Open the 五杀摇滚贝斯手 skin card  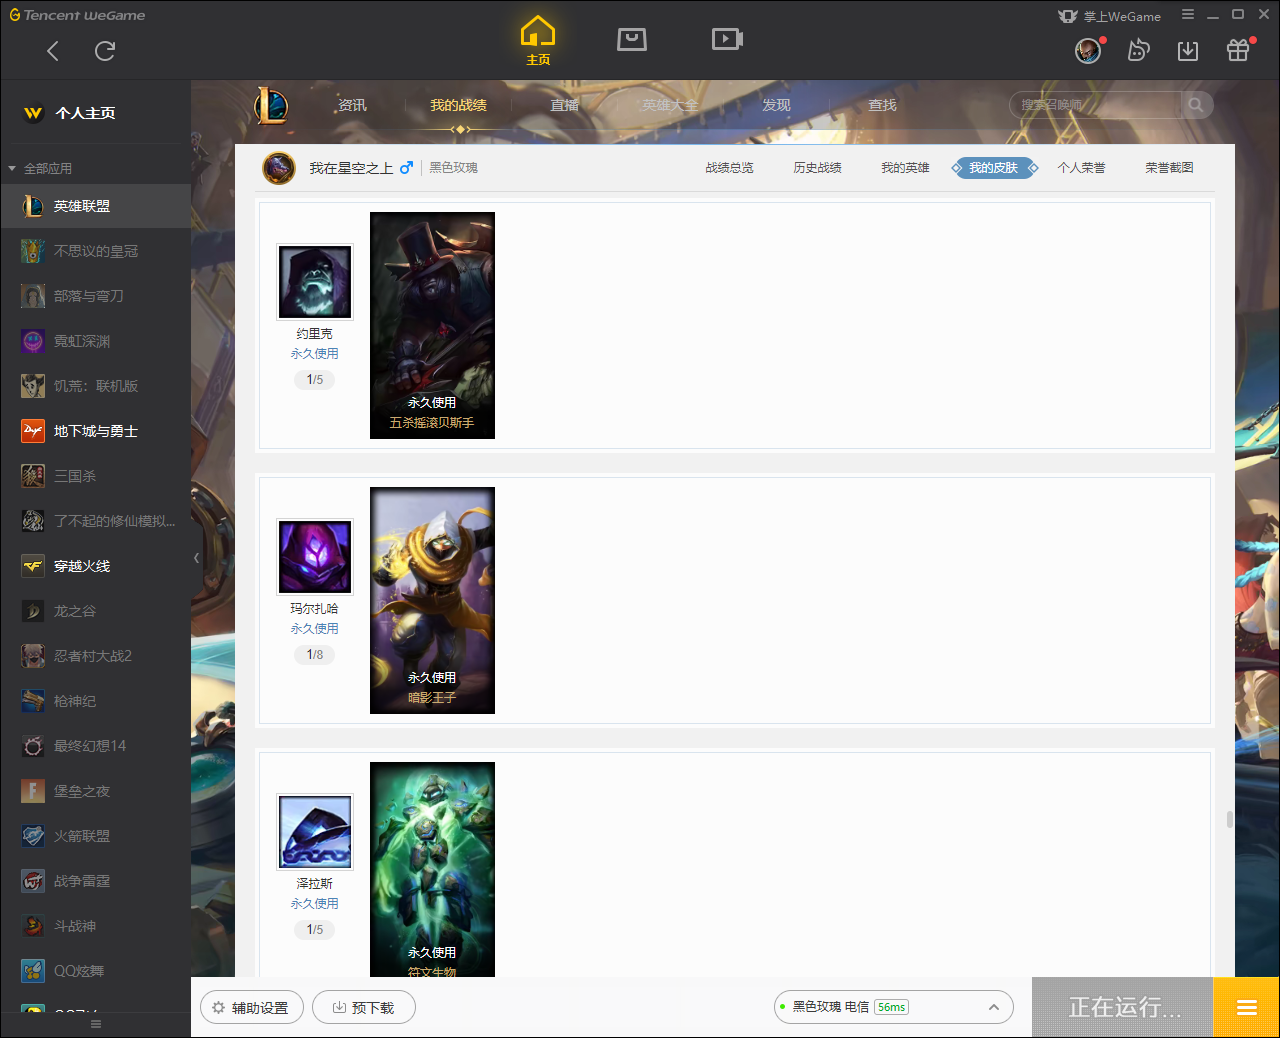(432, 325)
